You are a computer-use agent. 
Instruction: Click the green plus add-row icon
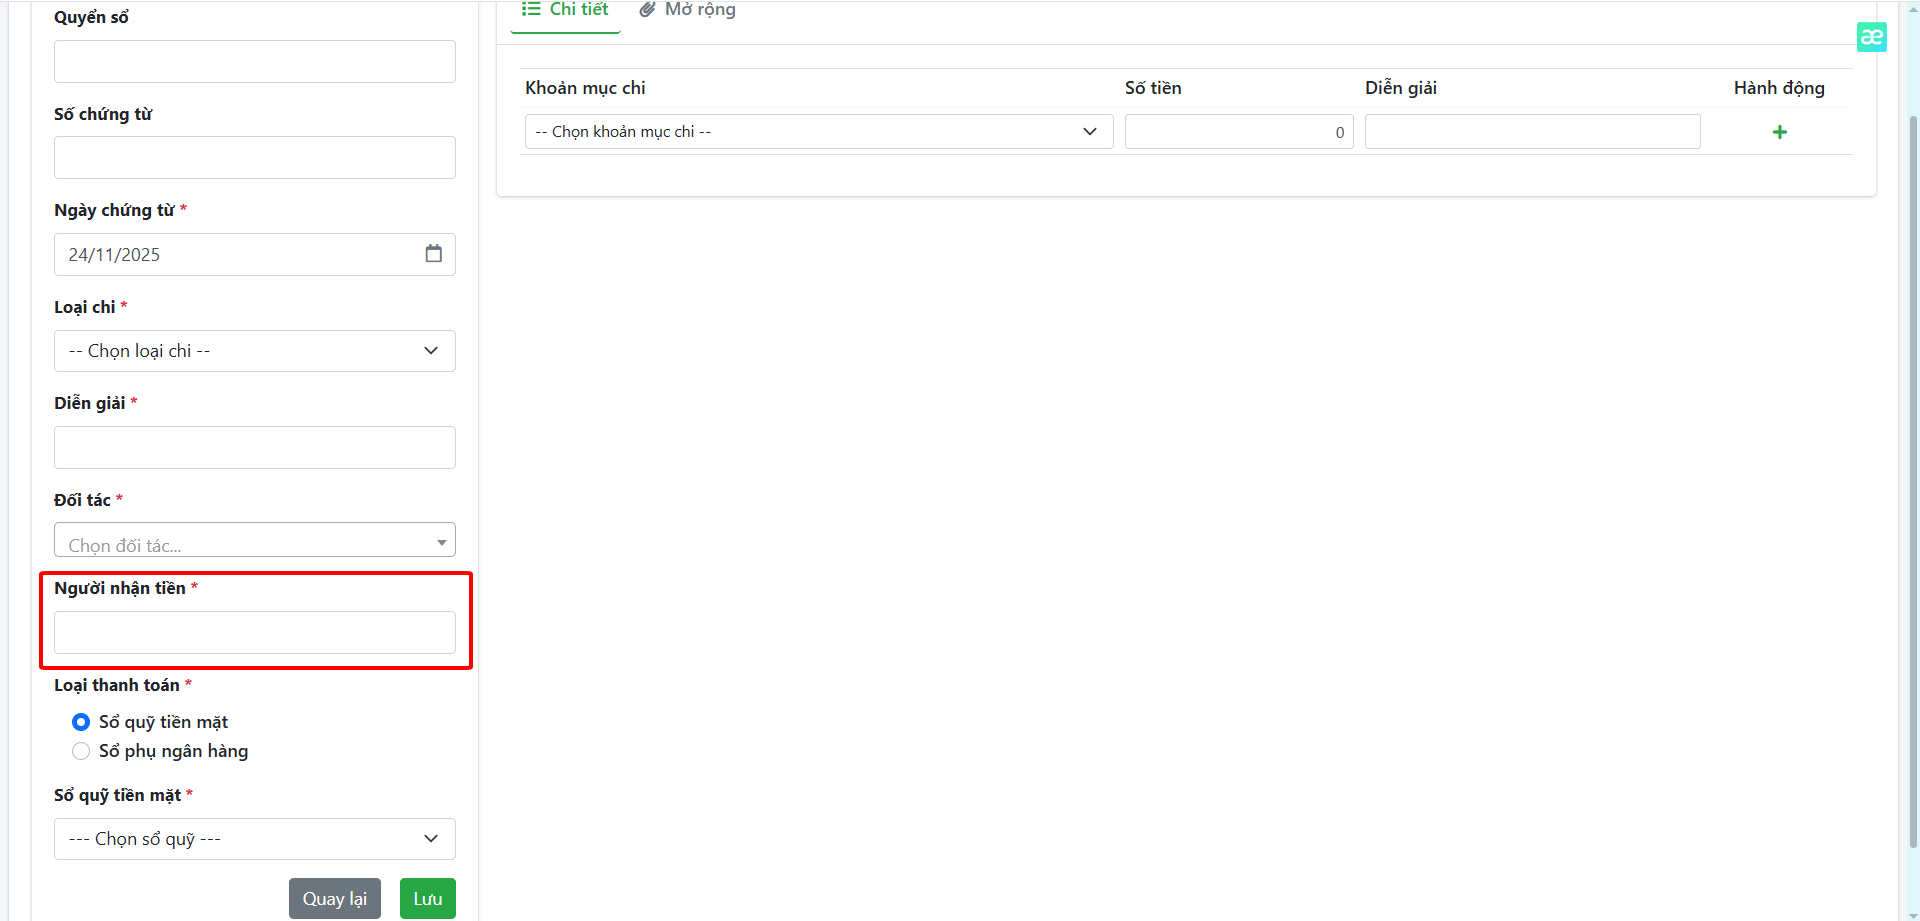pos(1779,132)
